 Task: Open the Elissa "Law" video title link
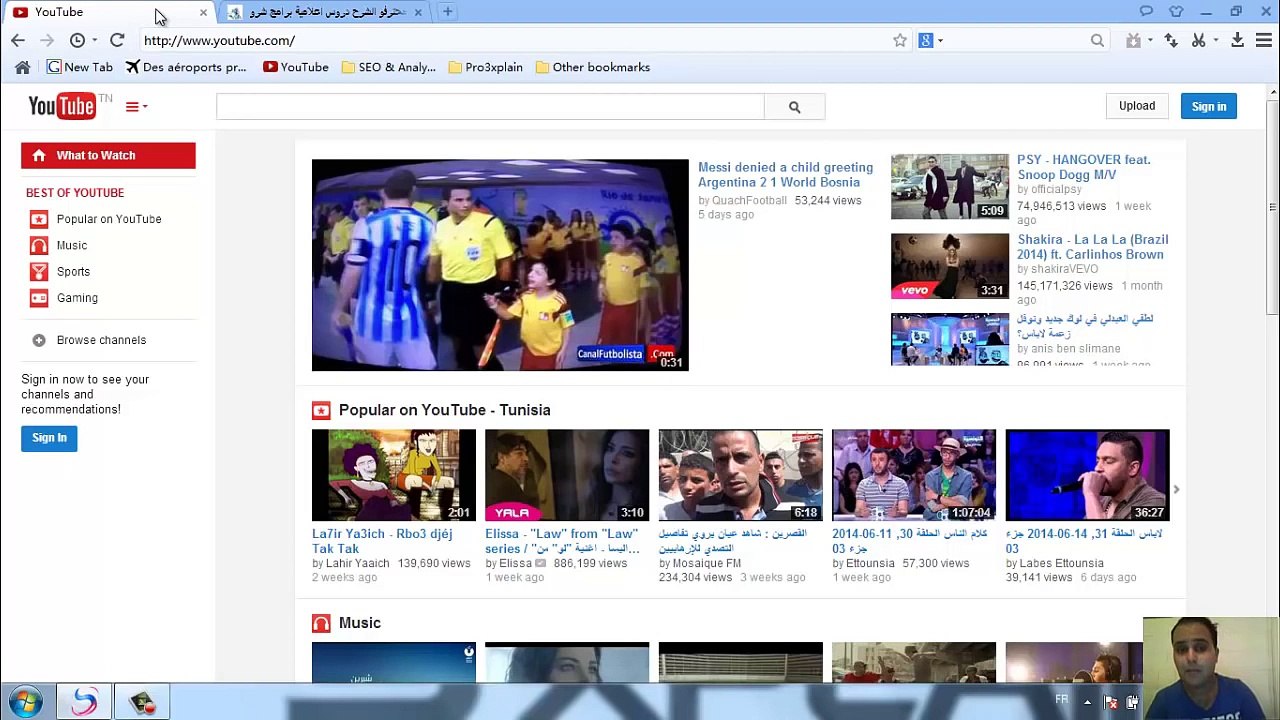pos(562,541)
